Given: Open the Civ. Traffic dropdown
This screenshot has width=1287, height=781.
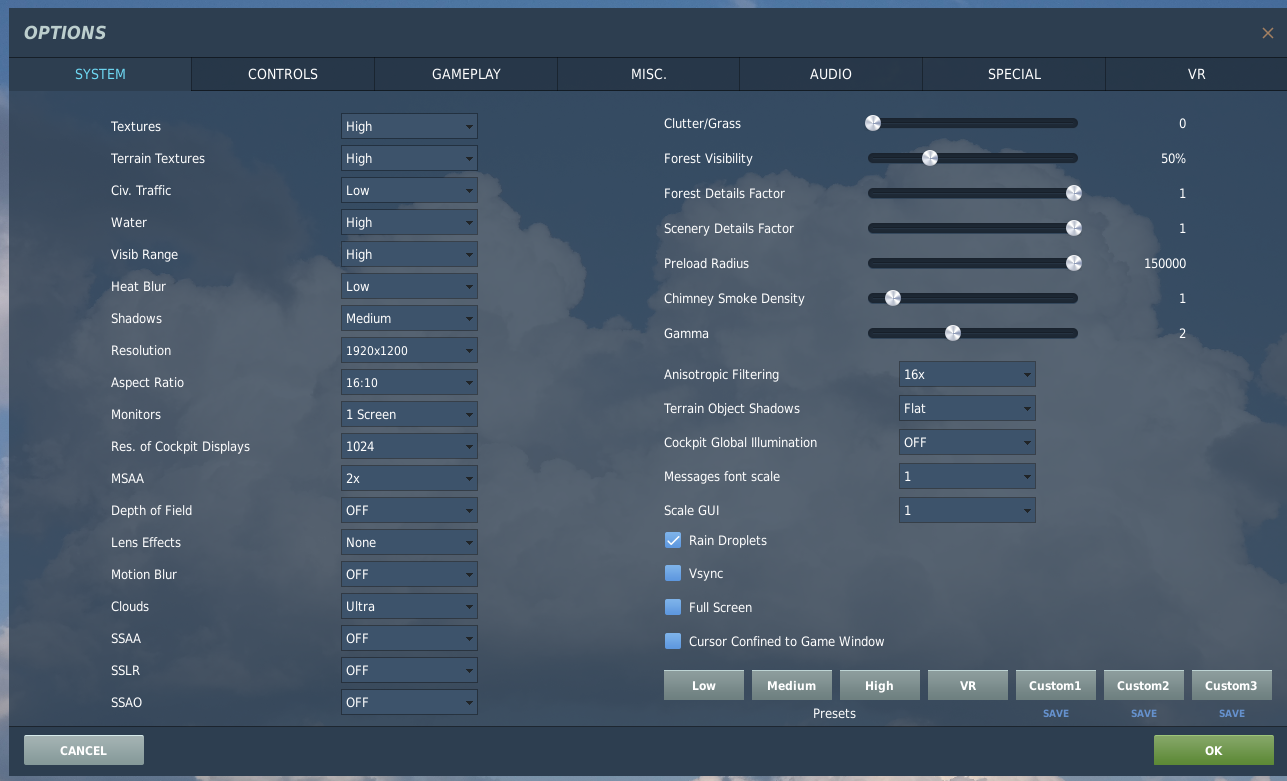Looking at the screenshot, I should point(409,190).
